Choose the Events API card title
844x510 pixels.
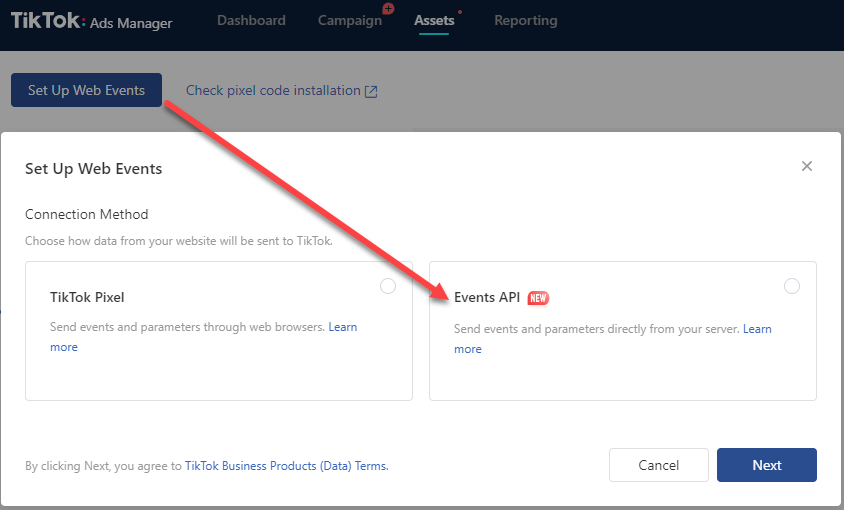tap(487, 297)
